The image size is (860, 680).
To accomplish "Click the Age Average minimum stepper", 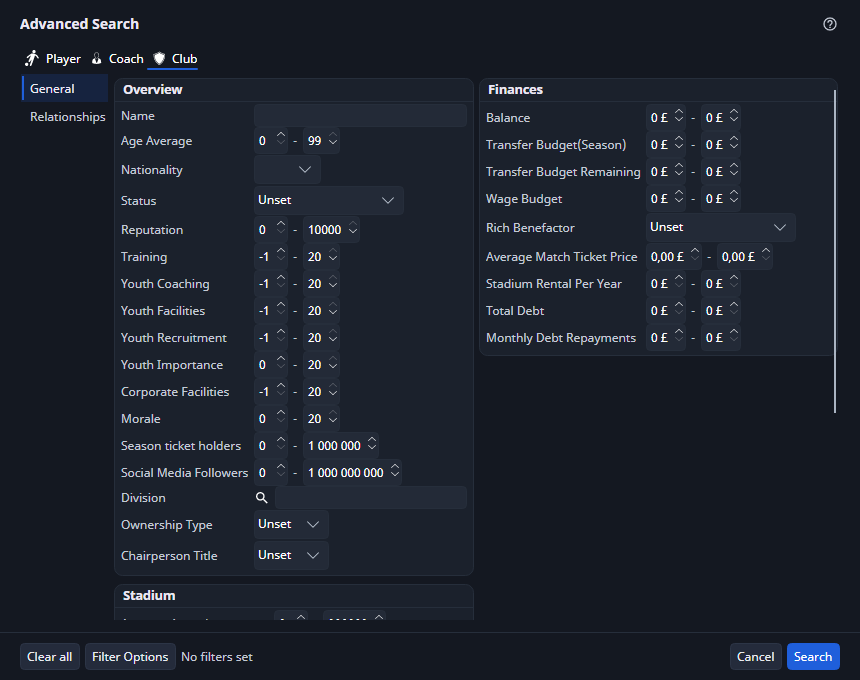I will pos(271,141).
